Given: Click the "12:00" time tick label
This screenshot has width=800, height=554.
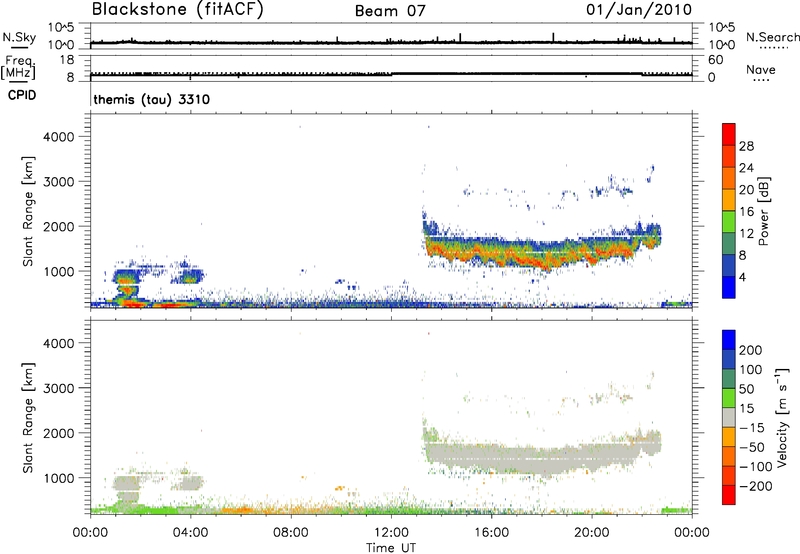Looking at the screenshot, I should click(391, 533).
